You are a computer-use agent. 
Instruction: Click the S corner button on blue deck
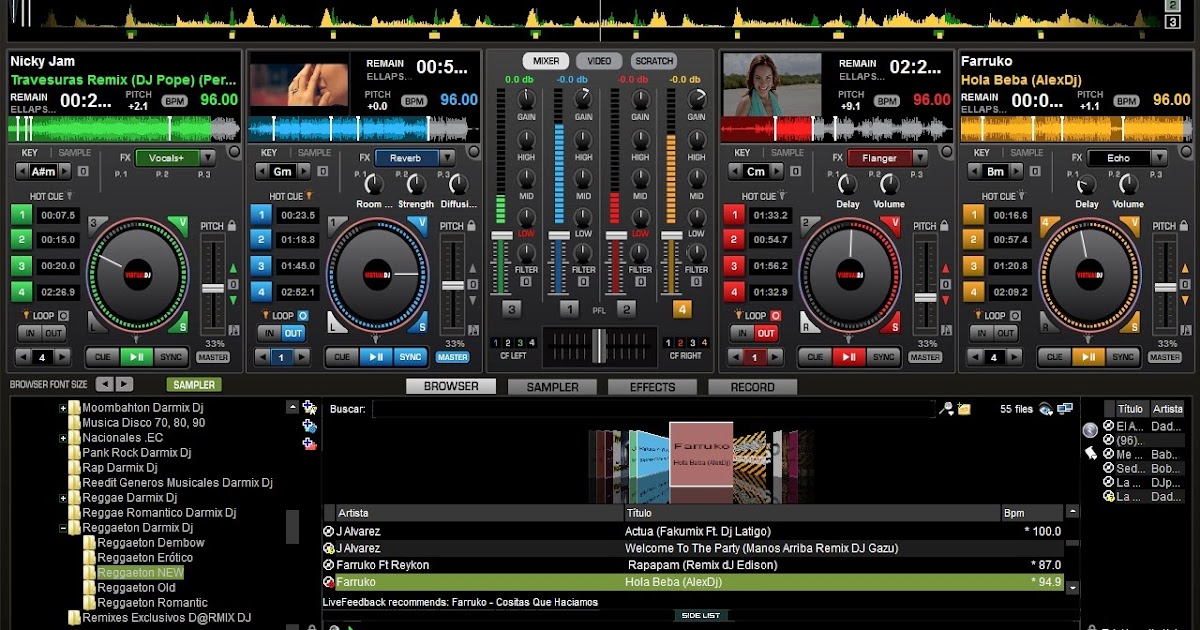[421, 325]
